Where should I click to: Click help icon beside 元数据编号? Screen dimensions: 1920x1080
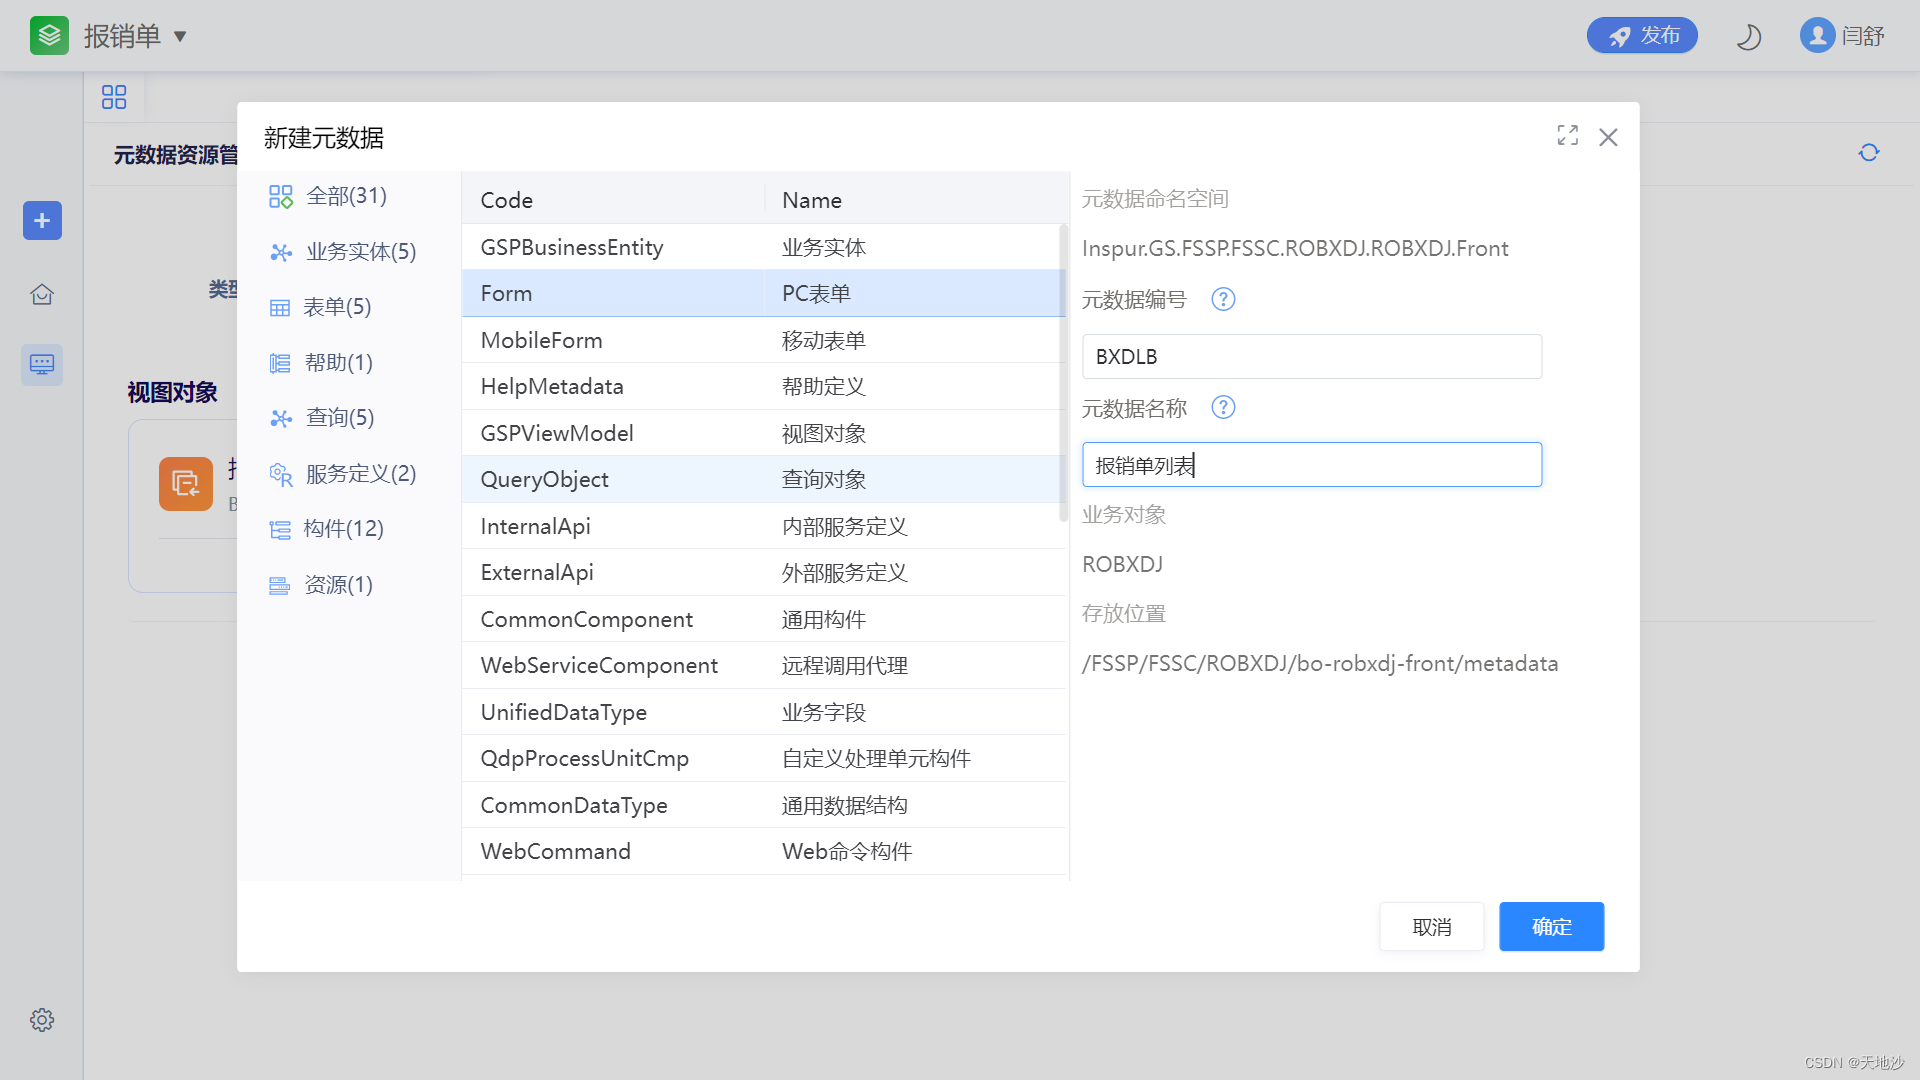click(x=1223, y=299)
